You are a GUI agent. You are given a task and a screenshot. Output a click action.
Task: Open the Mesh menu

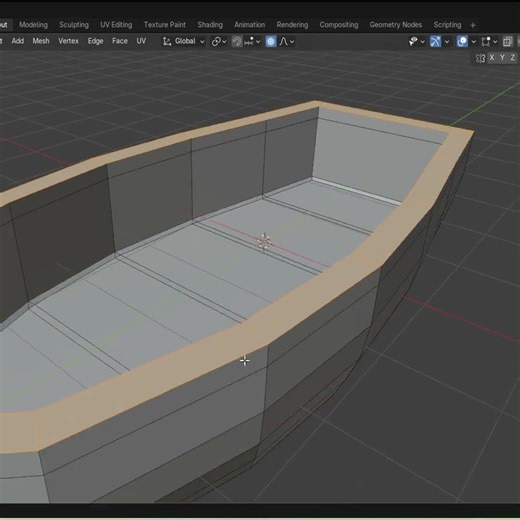pyautogui.click(x=41, y=41)
